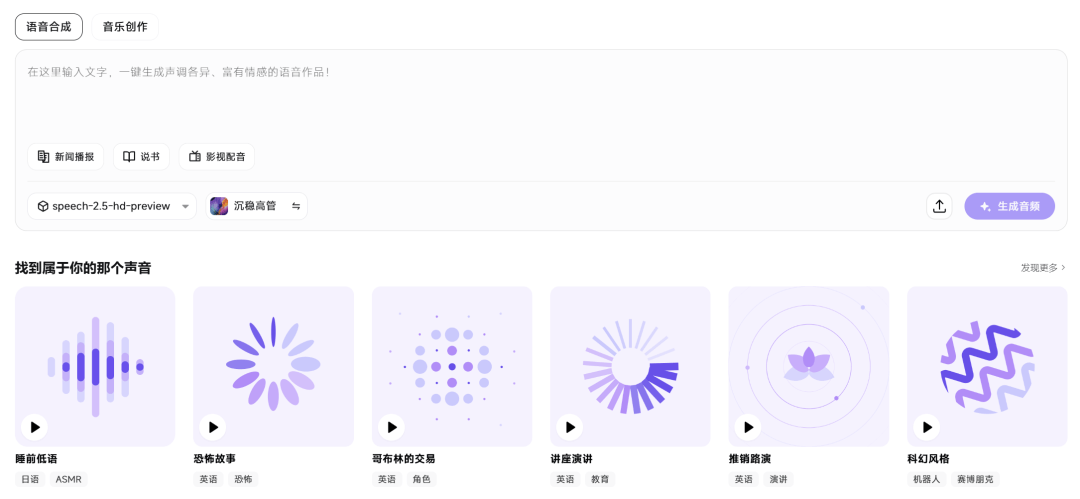Expand the 发现更多 voices link

click(x=1043, y=268)
